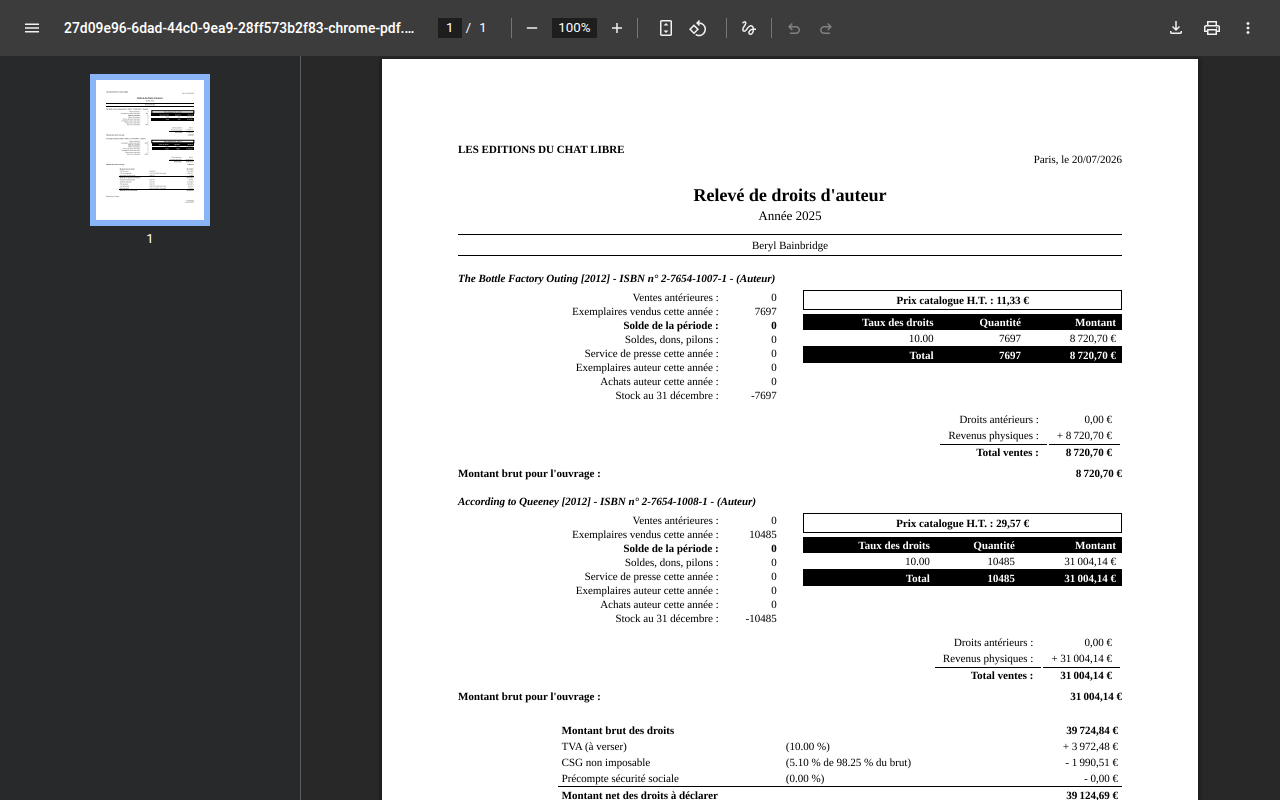Click the 100% zoom level field

[574, 28]
